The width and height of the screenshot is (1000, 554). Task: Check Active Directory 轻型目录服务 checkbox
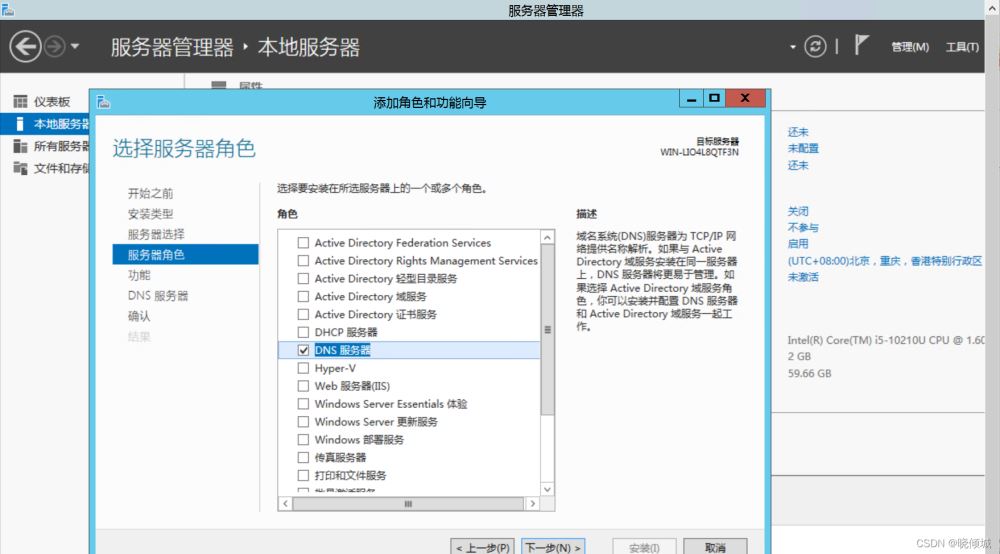coord(303,279)
